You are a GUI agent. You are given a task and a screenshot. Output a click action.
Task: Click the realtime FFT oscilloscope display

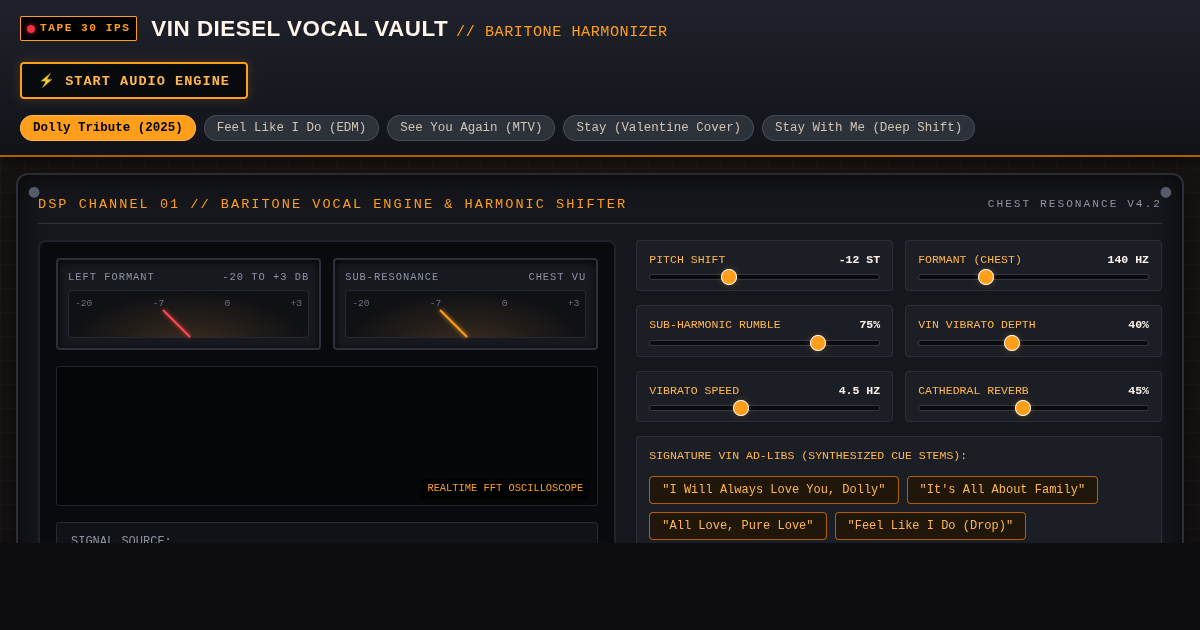point(327,436)
